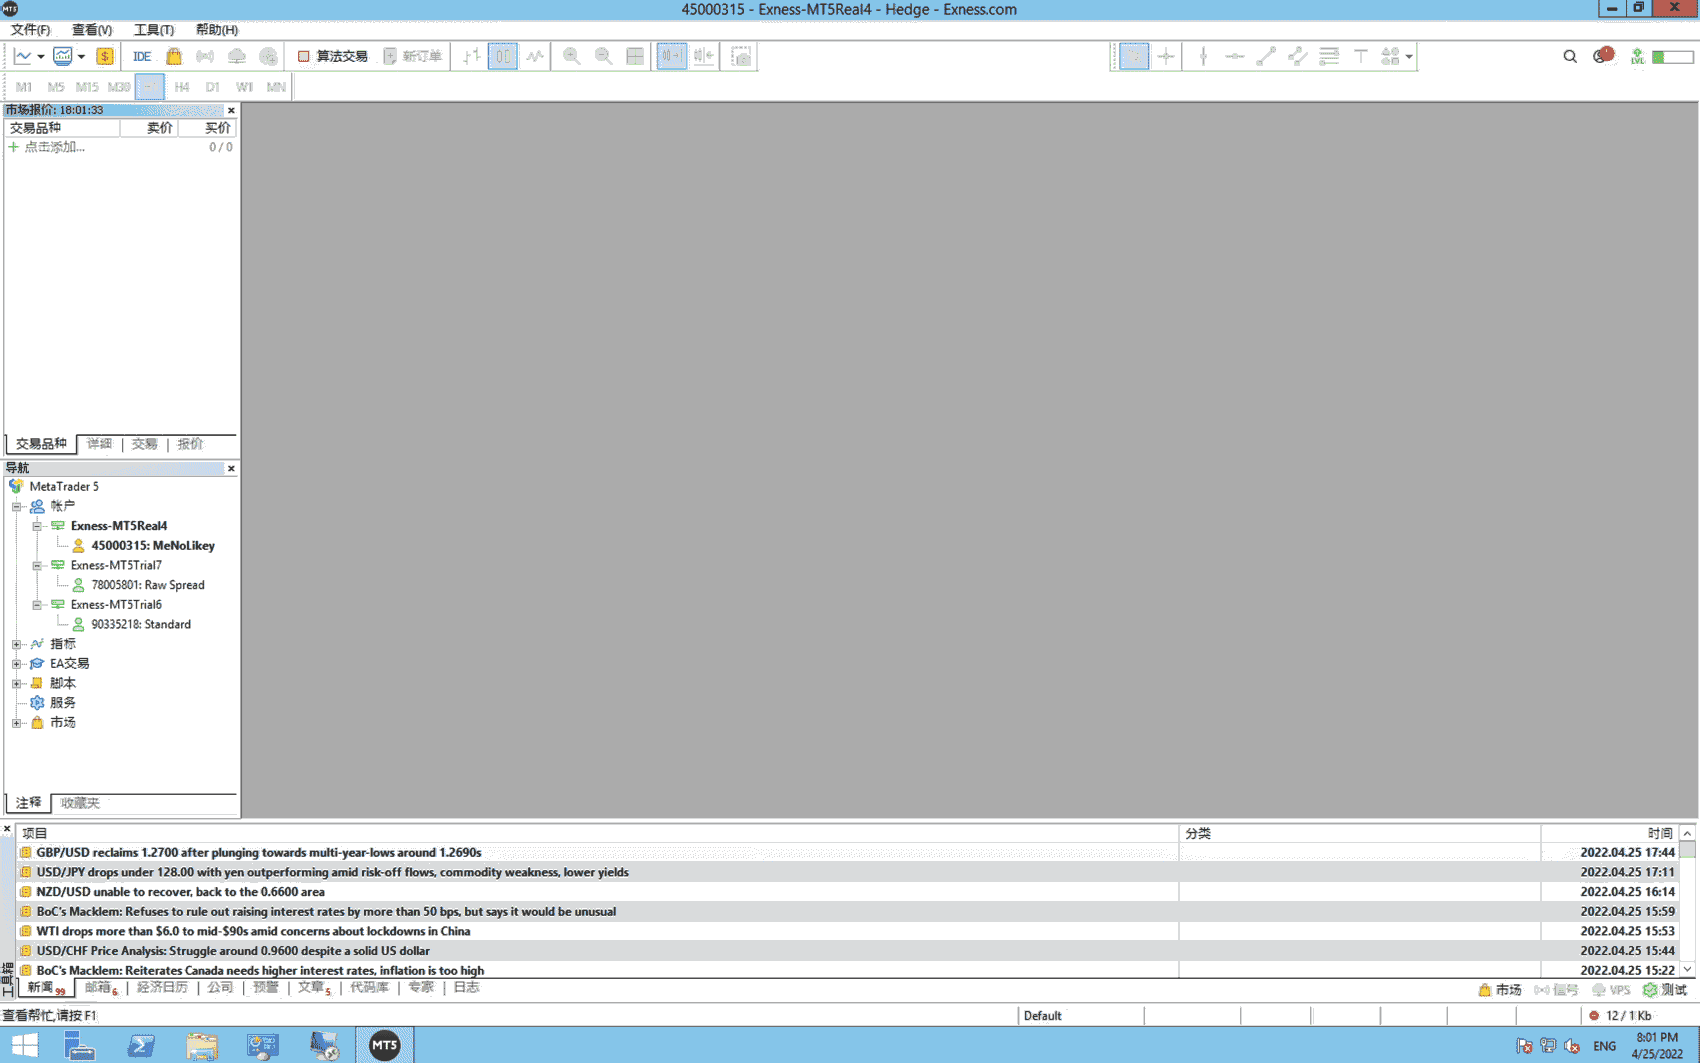Select the crosshair tool

click(1166, 57)
